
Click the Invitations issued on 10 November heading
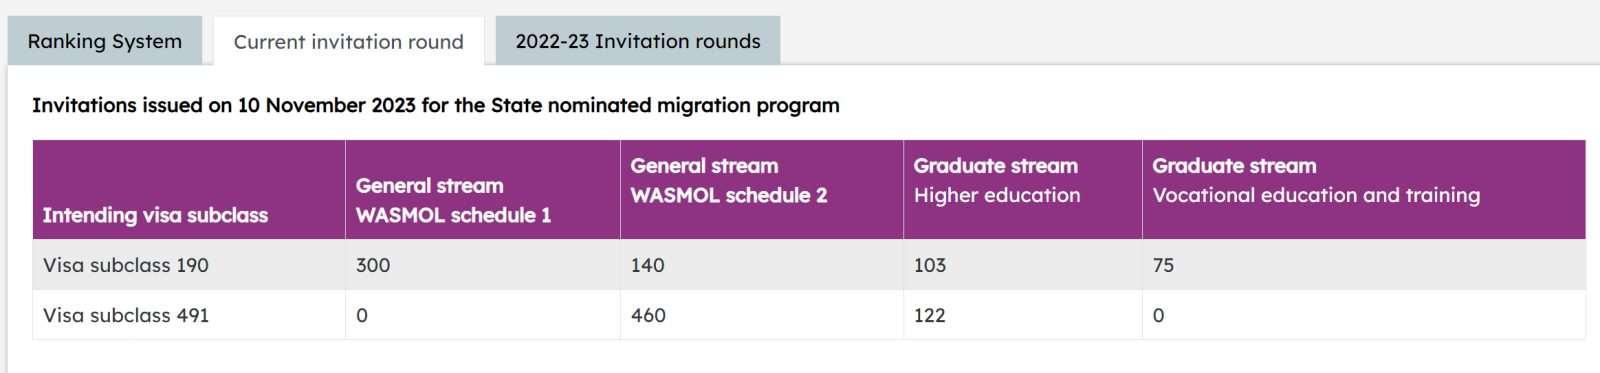(x=436, y=105)
